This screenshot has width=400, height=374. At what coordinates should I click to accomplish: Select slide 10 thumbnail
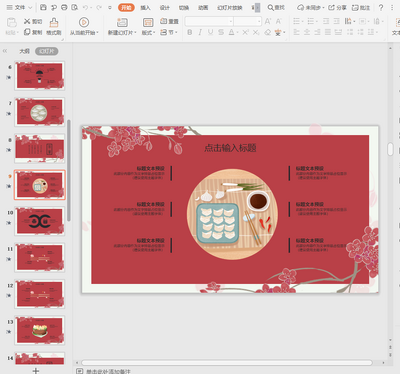tap(40, 221)
